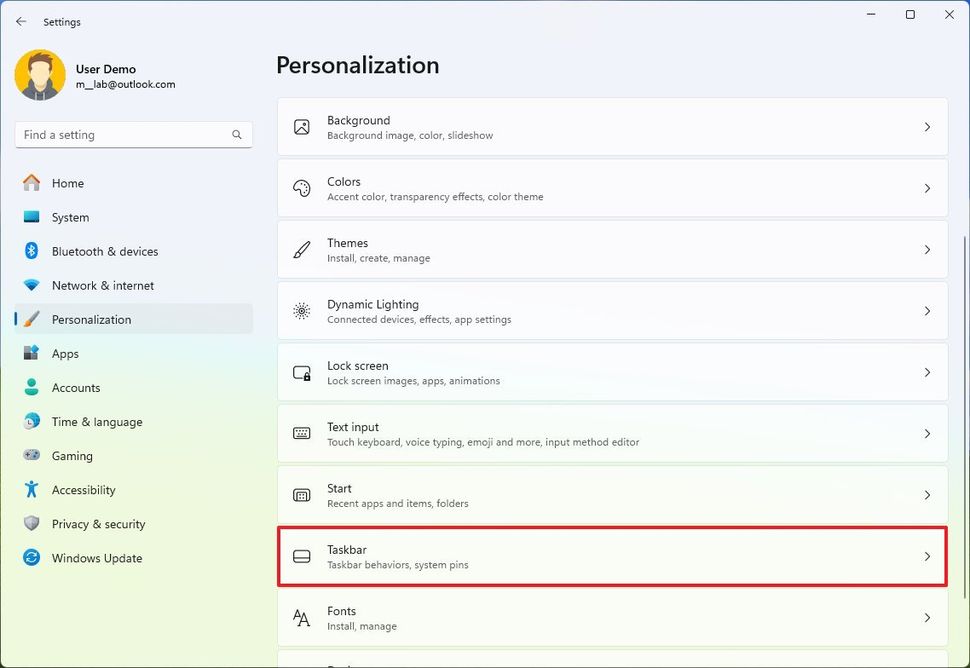The width and height of the screenshot is (970, 668).
Task: Go to System settings label
Action: (x=71, y=217)
